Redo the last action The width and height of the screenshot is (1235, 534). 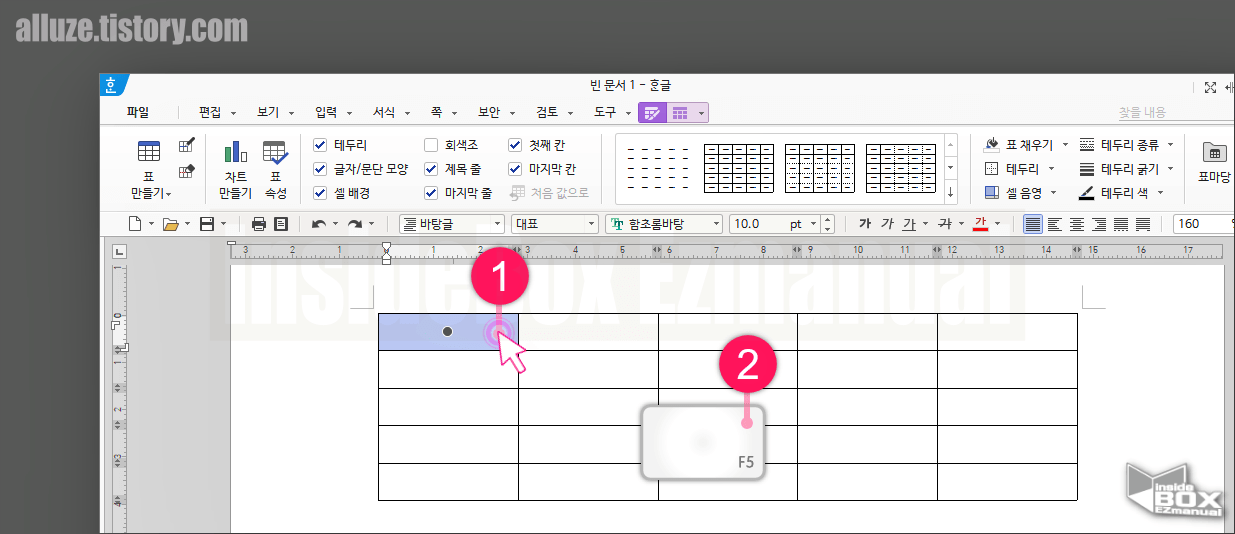click(354, 224)
